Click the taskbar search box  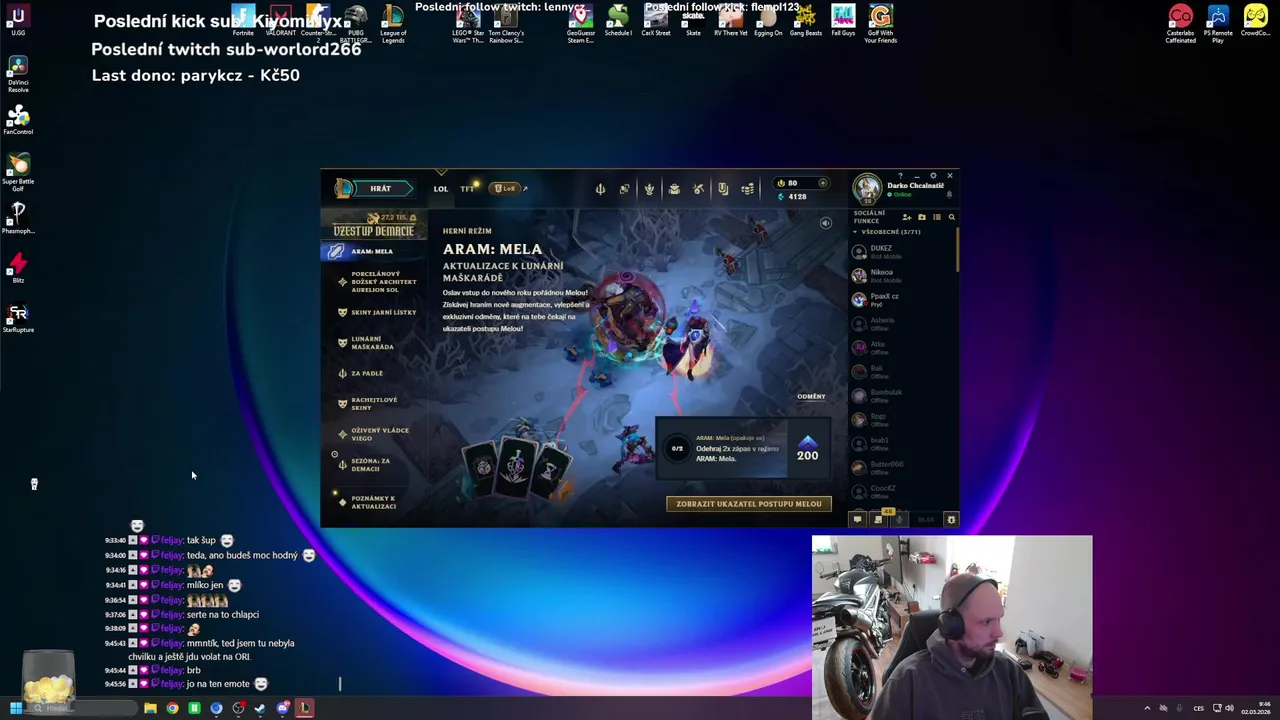(x=82, y=708)
